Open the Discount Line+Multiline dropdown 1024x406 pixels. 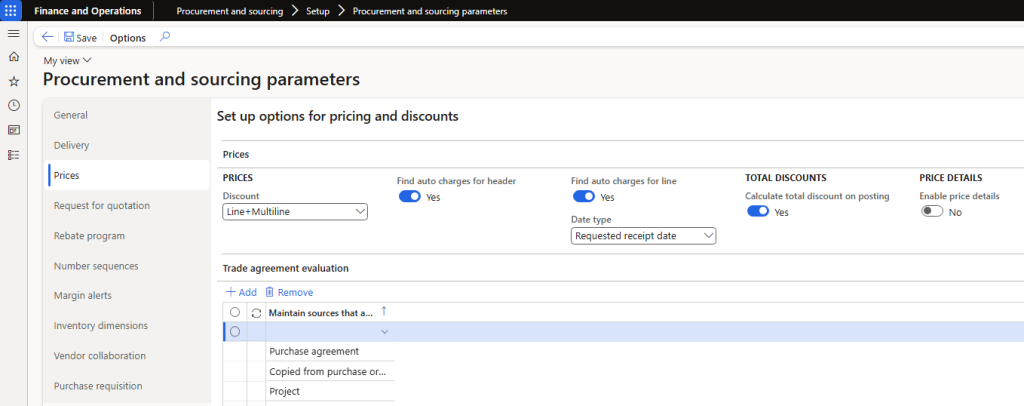click(295, 212)
